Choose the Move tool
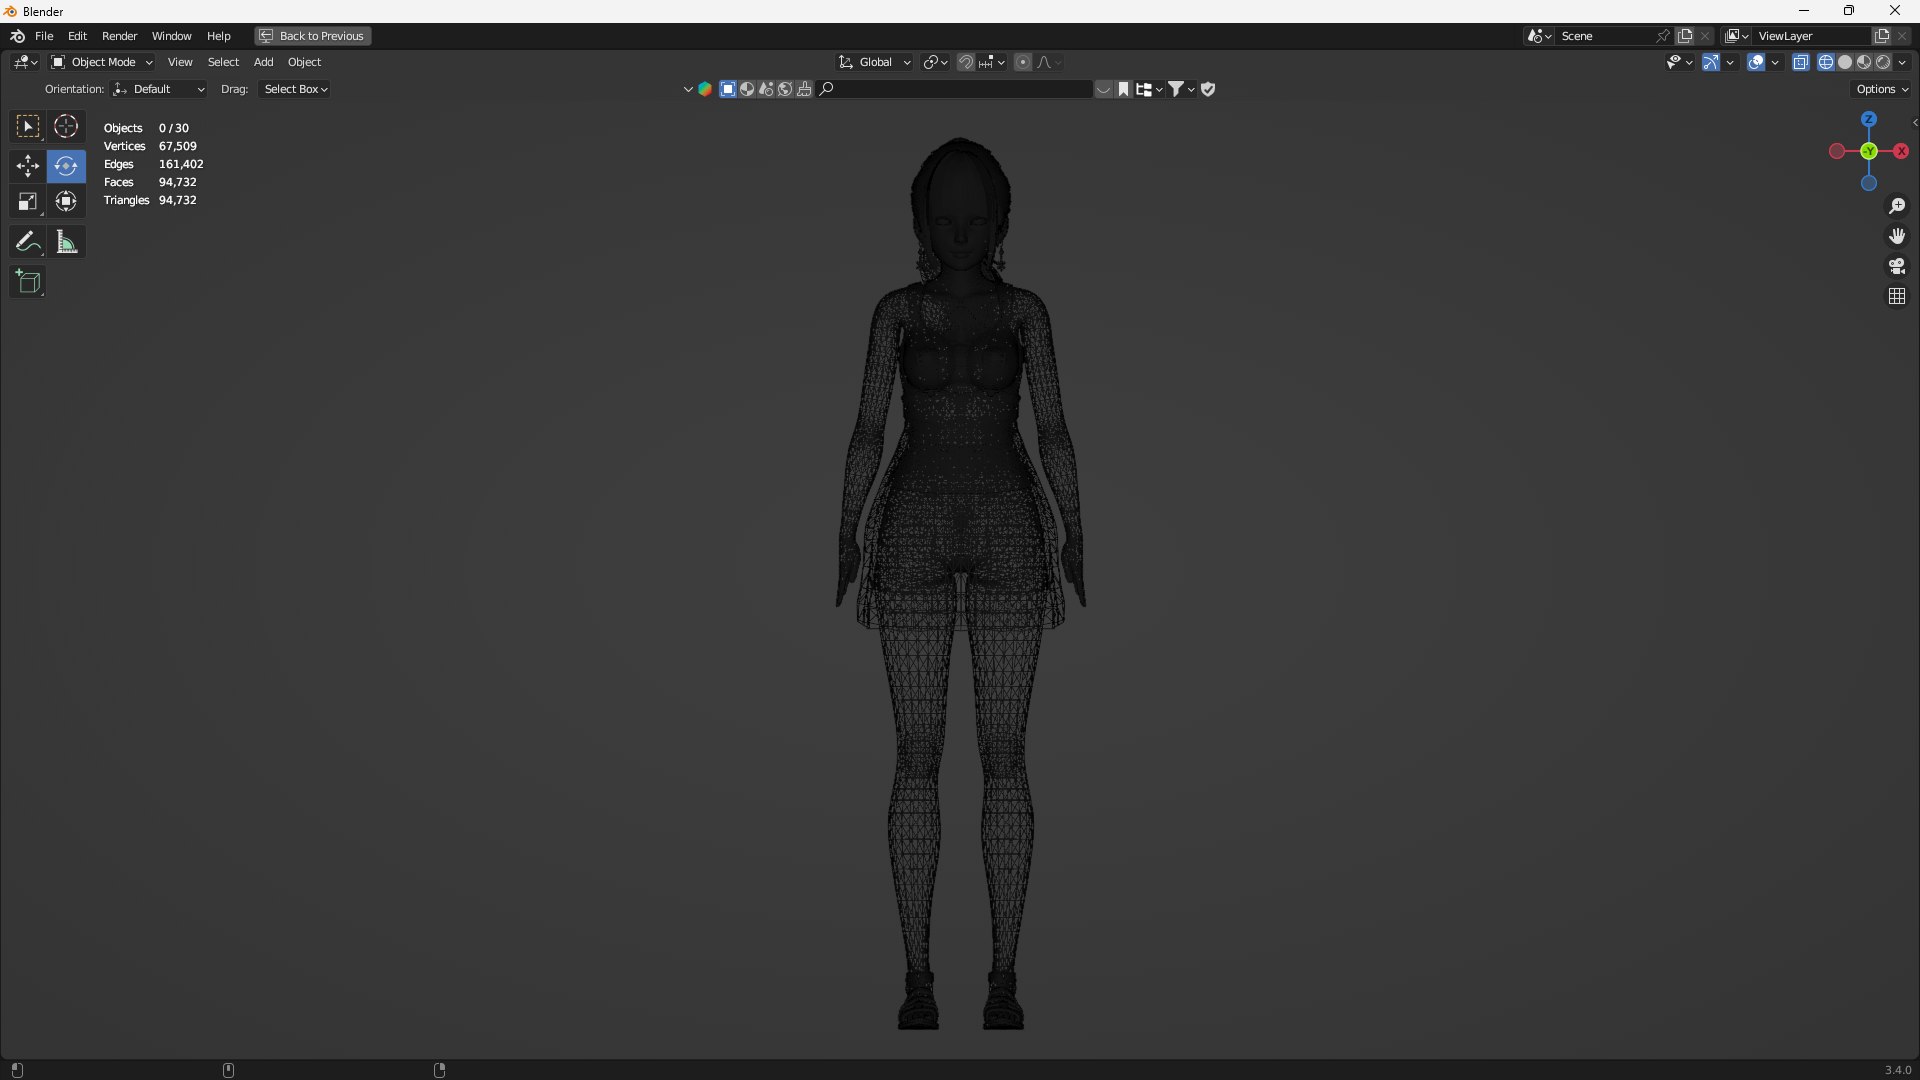 (28, 166)
